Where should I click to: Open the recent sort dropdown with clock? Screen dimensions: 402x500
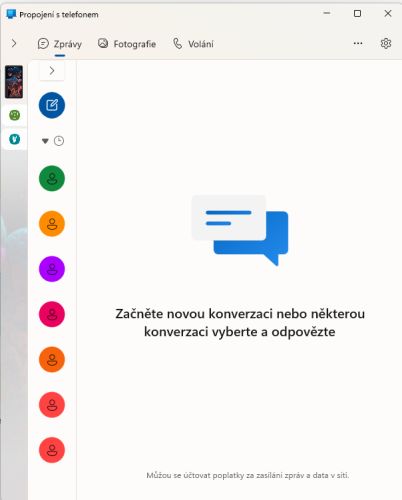(x=53, y=141)
